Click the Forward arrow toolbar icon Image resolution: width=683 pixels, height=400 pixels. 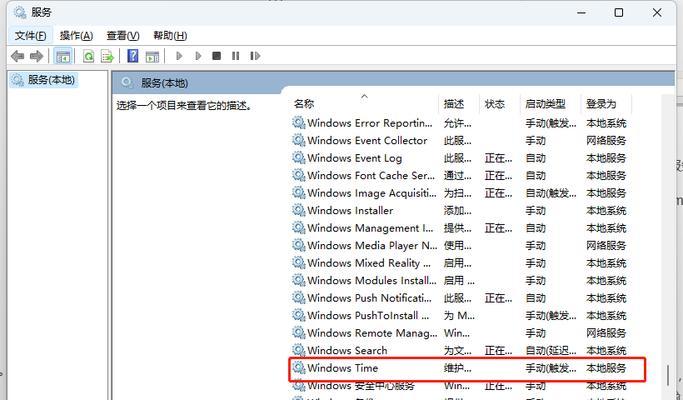coord(36,56)
